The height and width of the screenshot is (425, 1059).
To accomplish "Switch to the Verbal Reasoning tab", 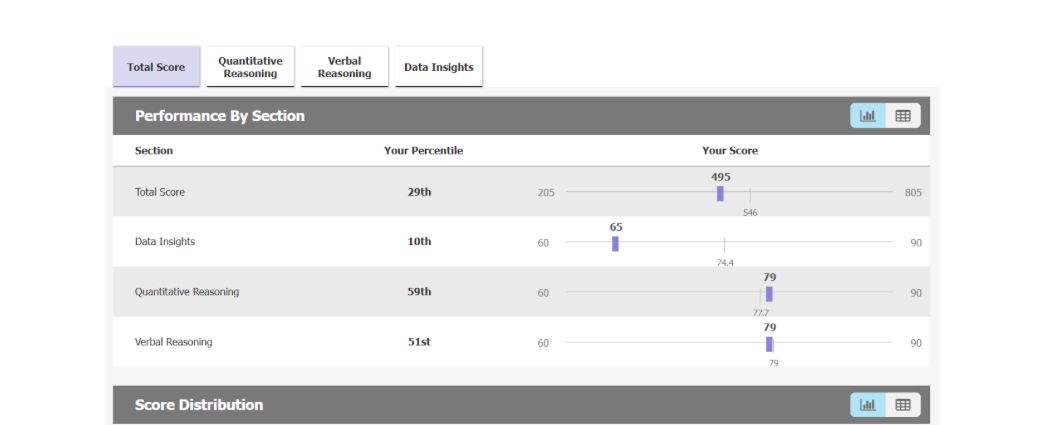I will (344, 67).
